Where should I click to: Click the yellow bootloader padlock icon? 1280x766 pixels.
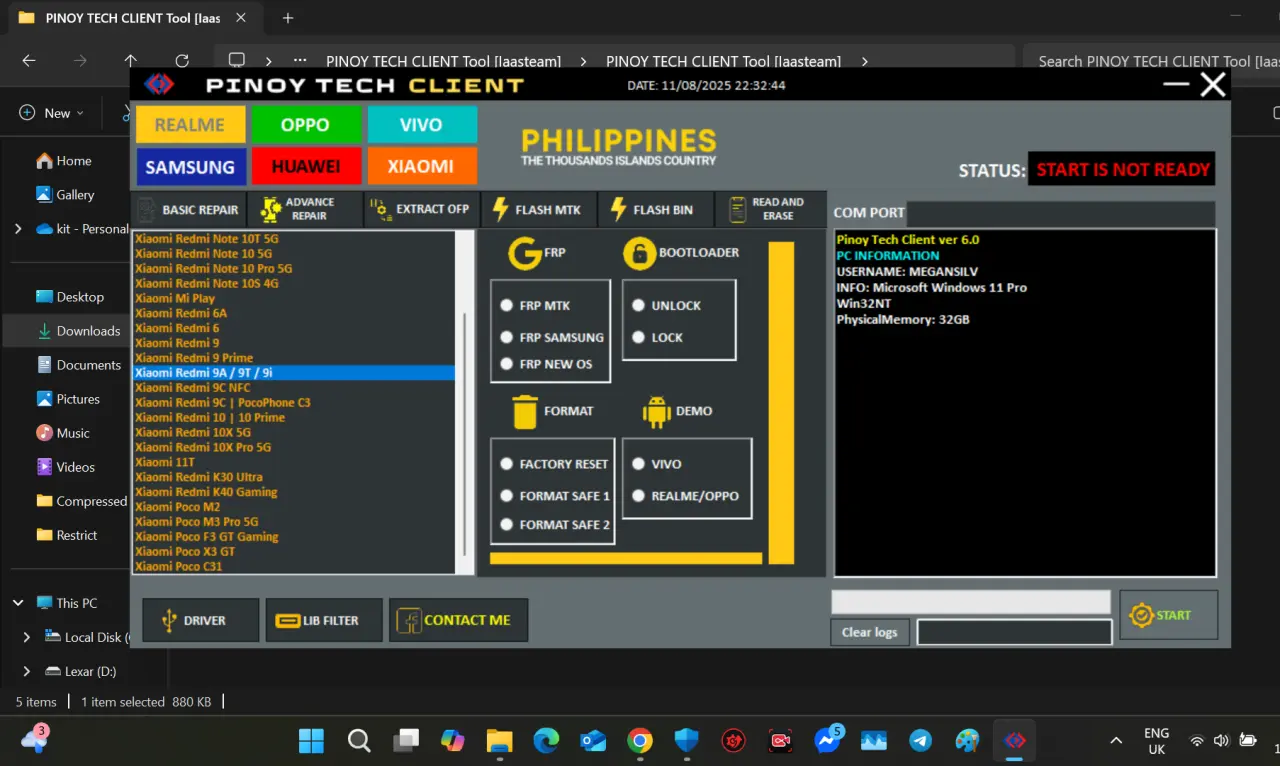coord(639,253)
